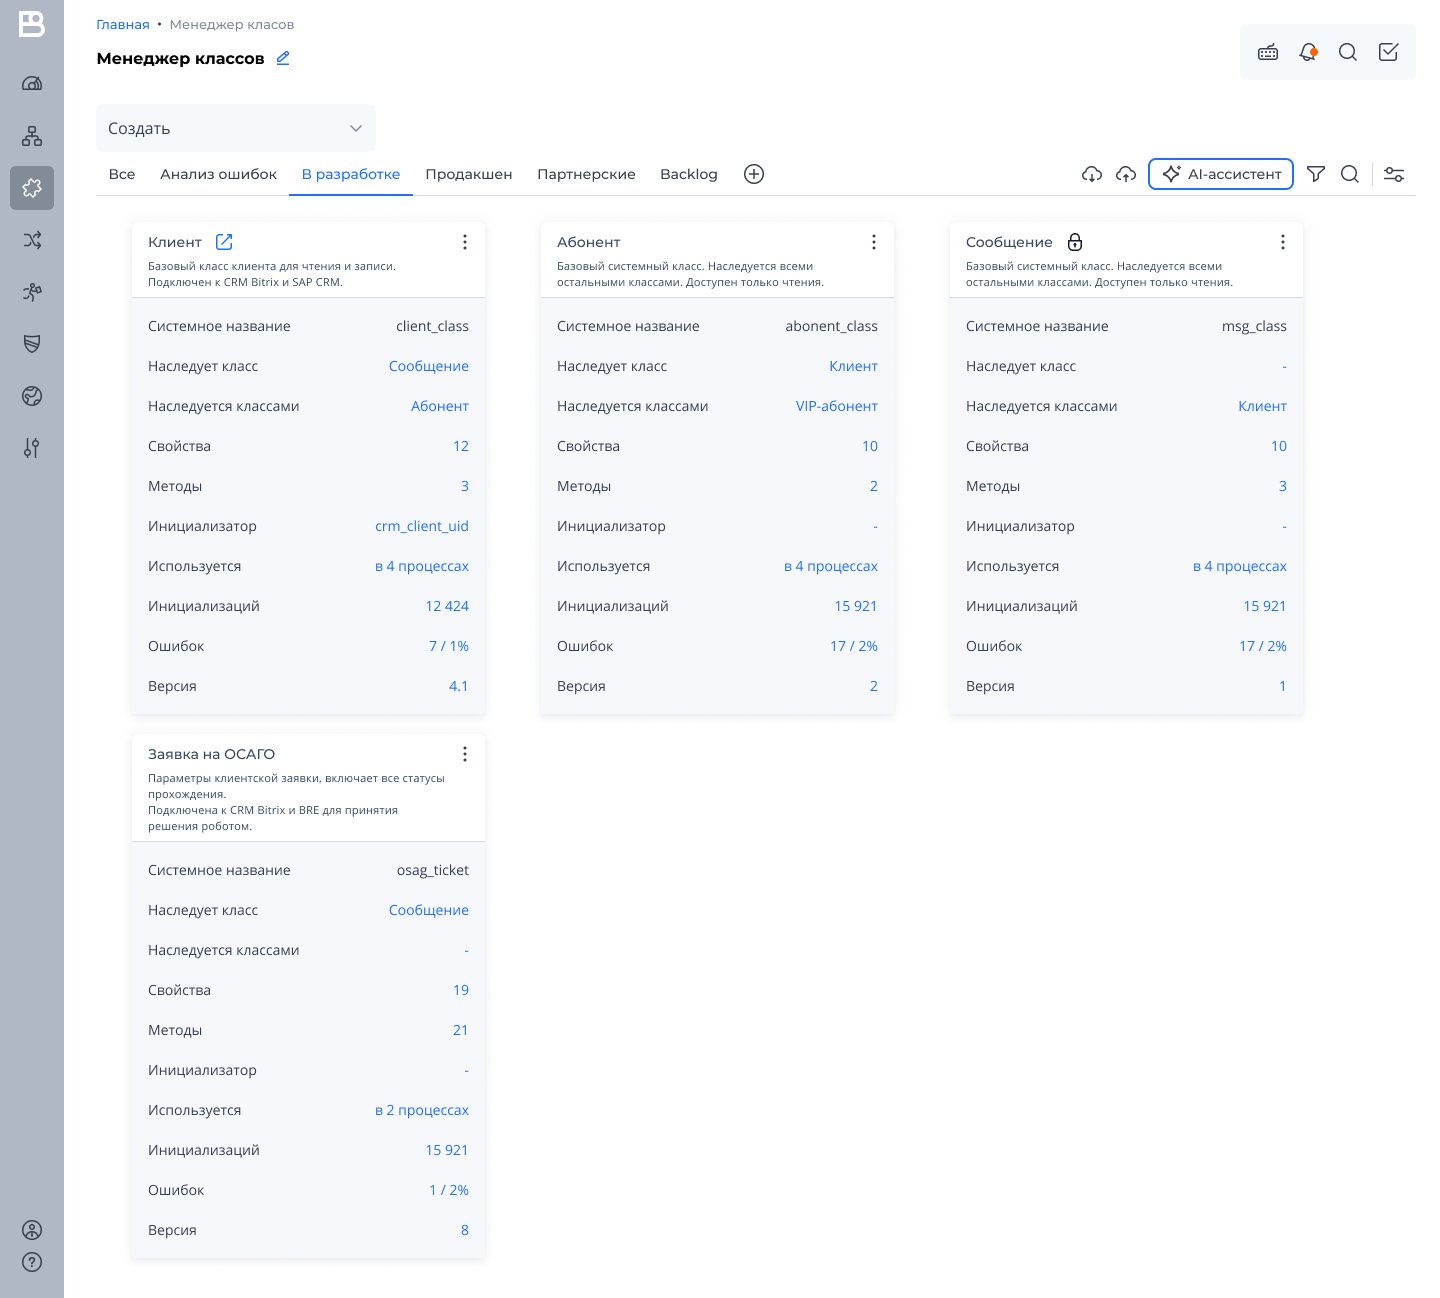
Task: Open the Заявка на ОСАГО three-dot menu
Action: tap(465, 754)
